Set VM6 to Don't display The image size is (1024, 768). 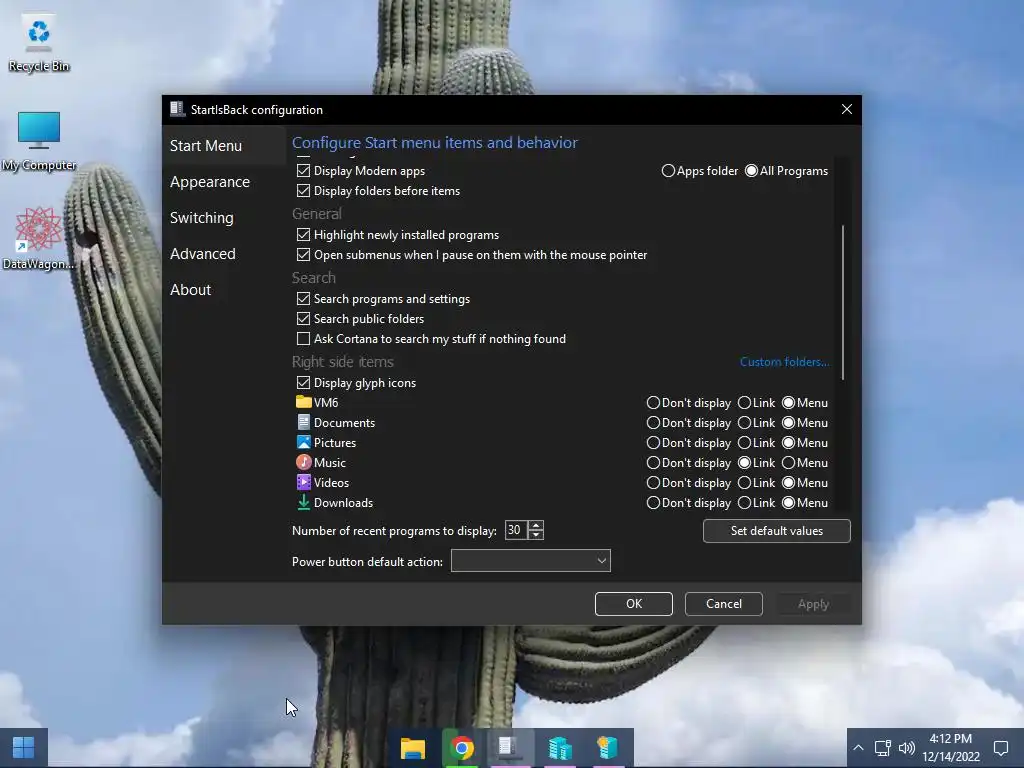(653, 403)
